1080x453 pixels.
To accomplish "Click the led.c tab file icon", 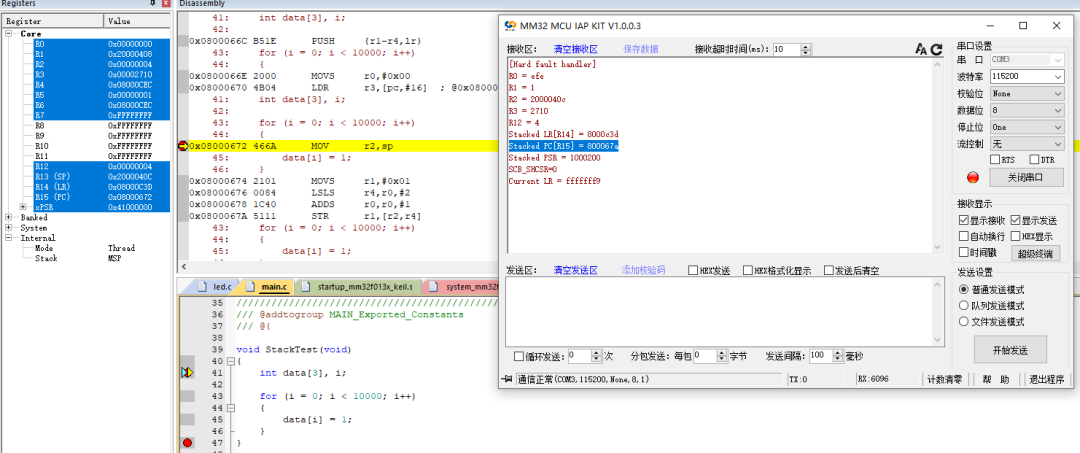I will [202, 286].
